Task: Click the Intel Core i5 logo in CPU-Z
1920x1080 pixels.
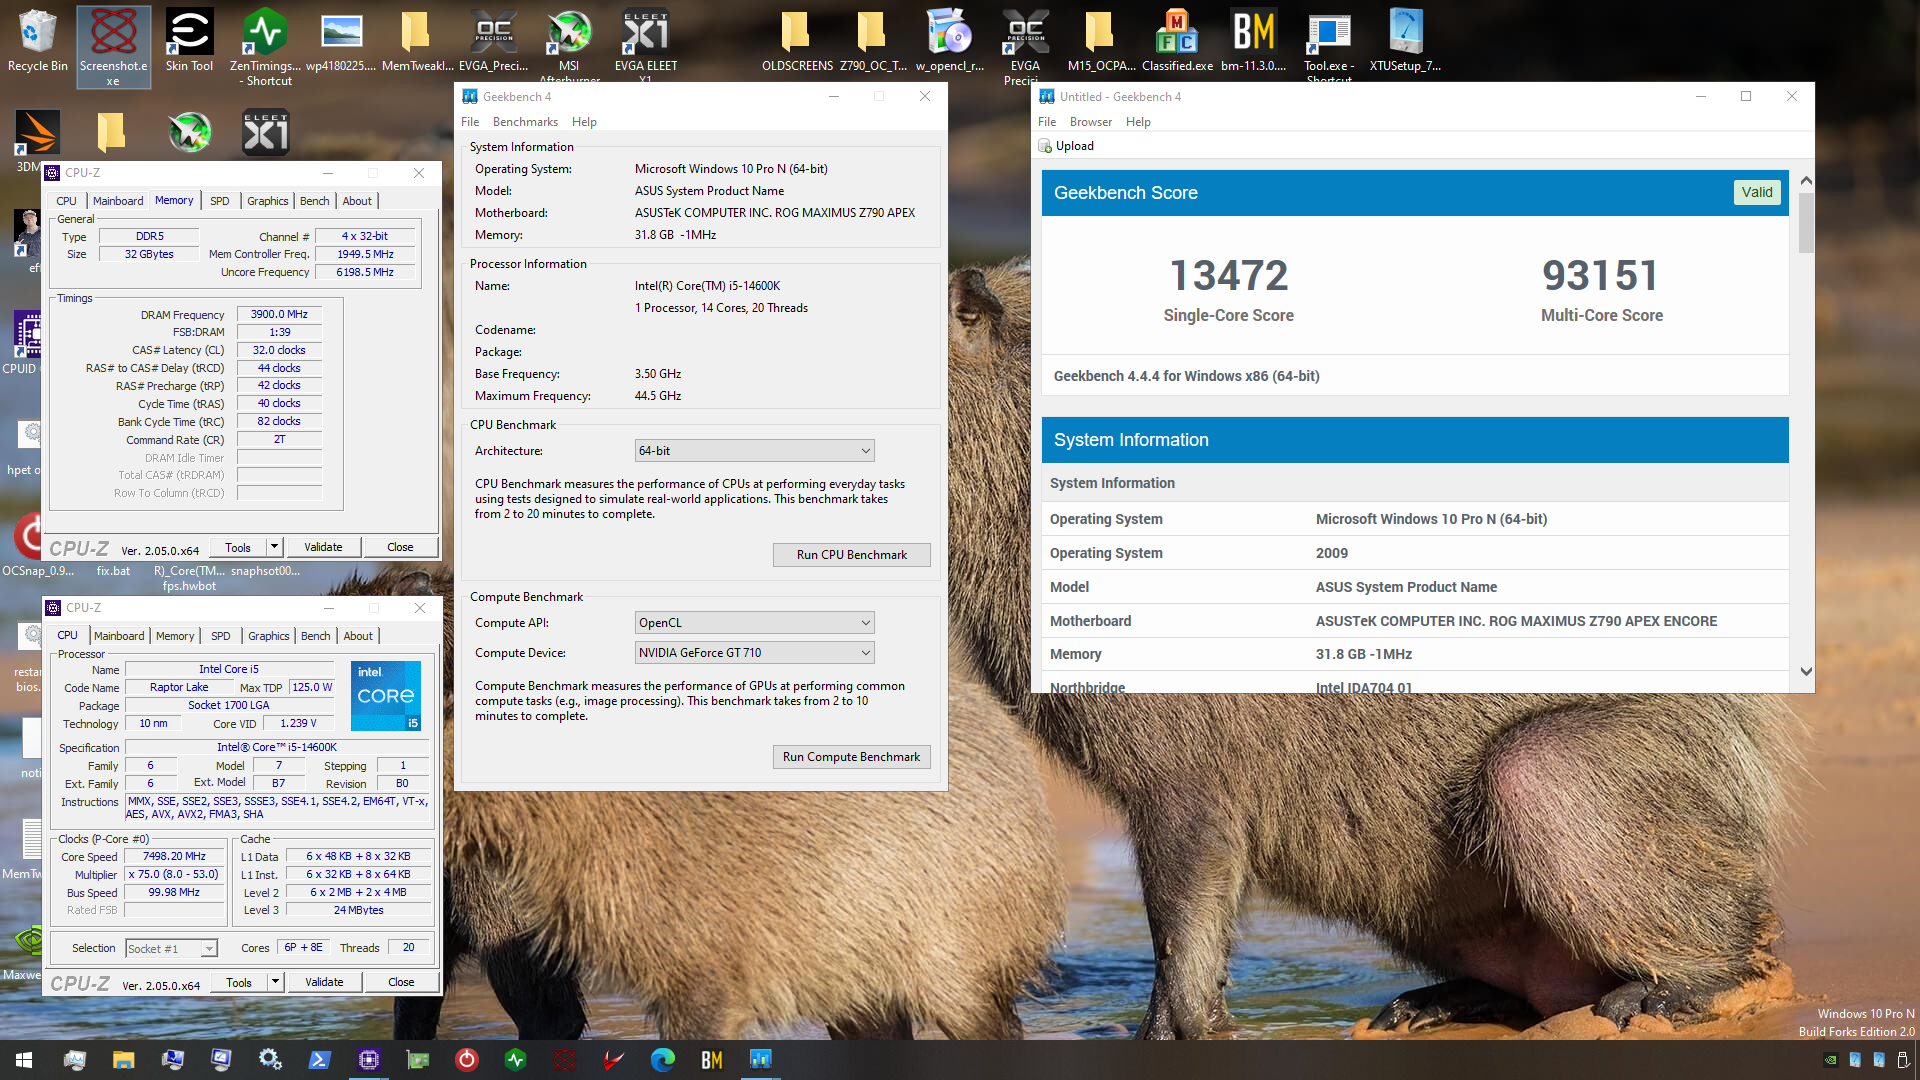Action: point(386,696)
